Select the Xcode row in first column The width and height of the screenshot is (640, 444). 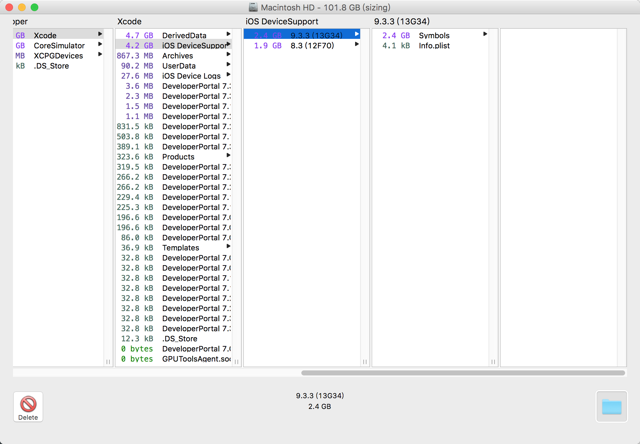click(58, 35)
